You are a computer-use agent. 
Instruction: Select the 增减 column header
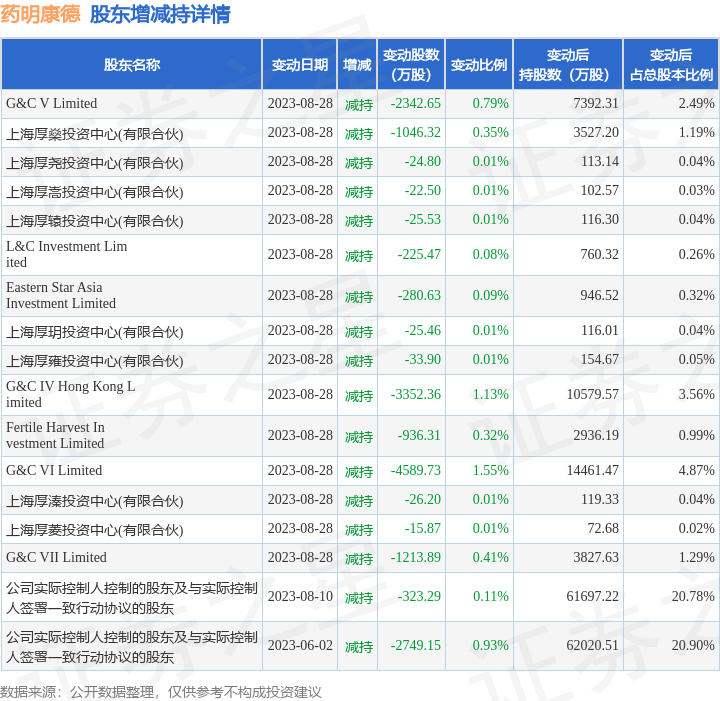pyautogui.click(x=357, y=65)
